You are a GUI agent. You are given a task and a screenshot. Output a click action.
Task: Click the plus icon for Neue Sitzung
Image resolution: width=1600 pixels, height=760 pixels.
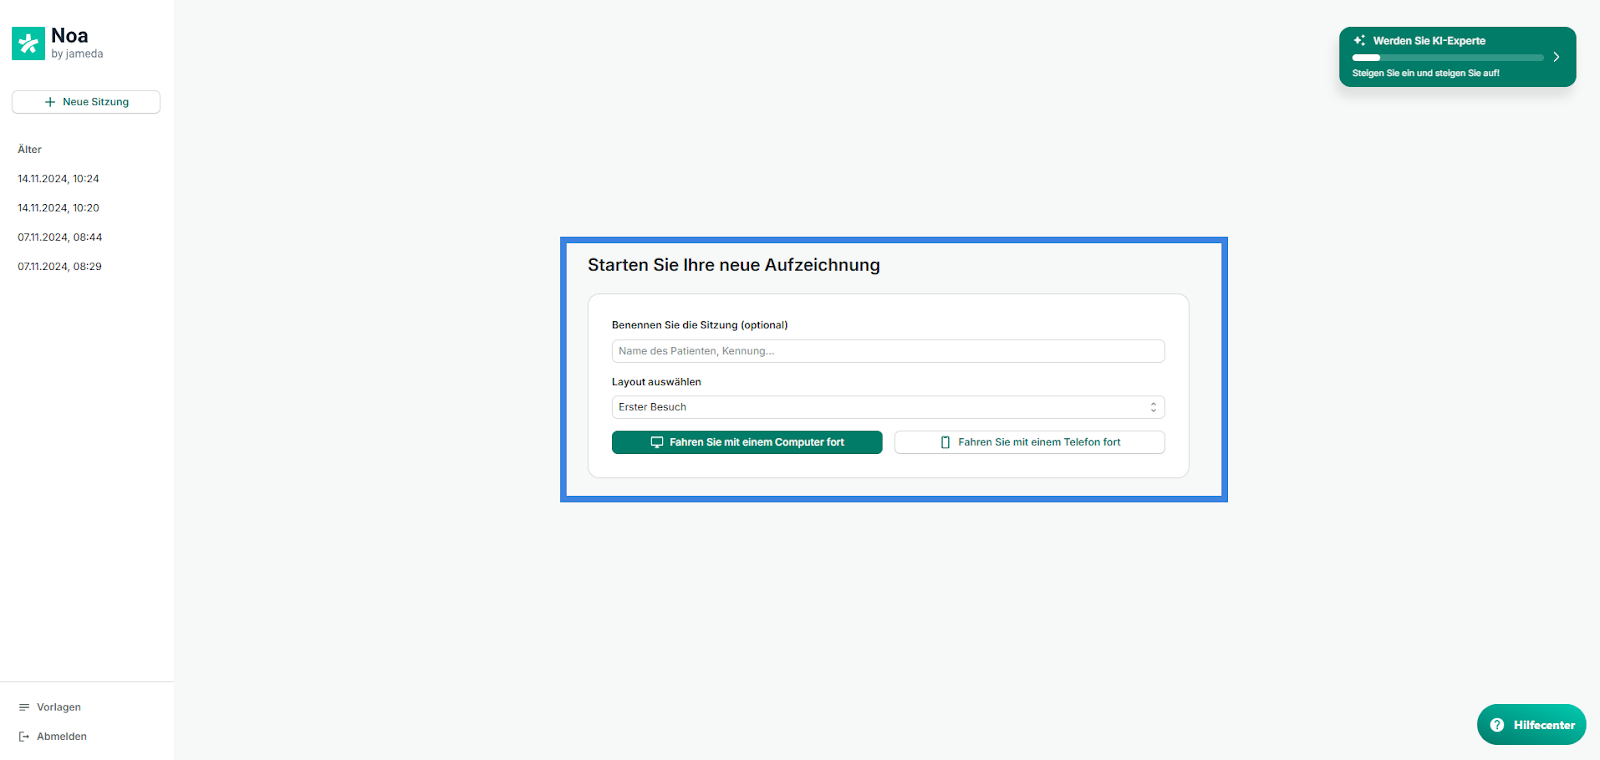[50, 102]
